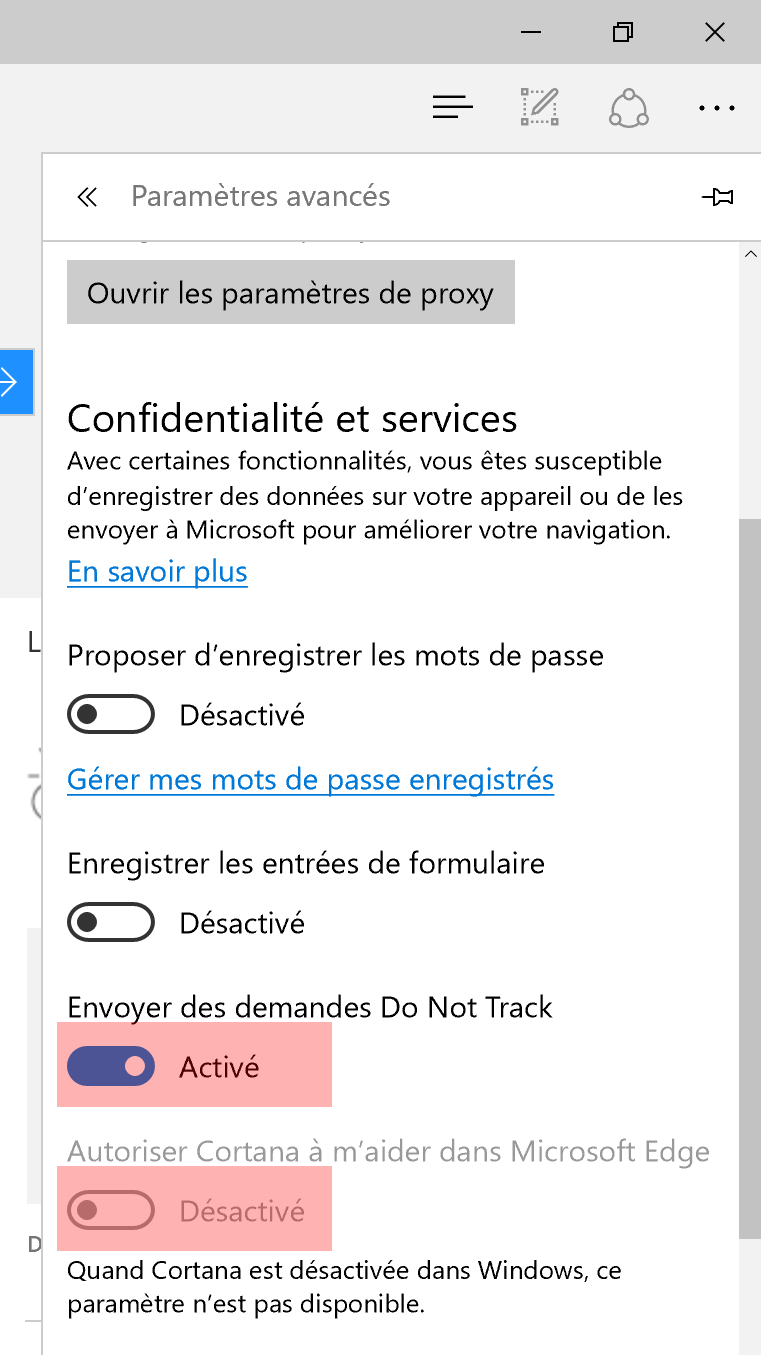Turn on Enregistrer les entrées de formulaire
Viewport: 761px width, 1355px height.
tap(111, 922)
